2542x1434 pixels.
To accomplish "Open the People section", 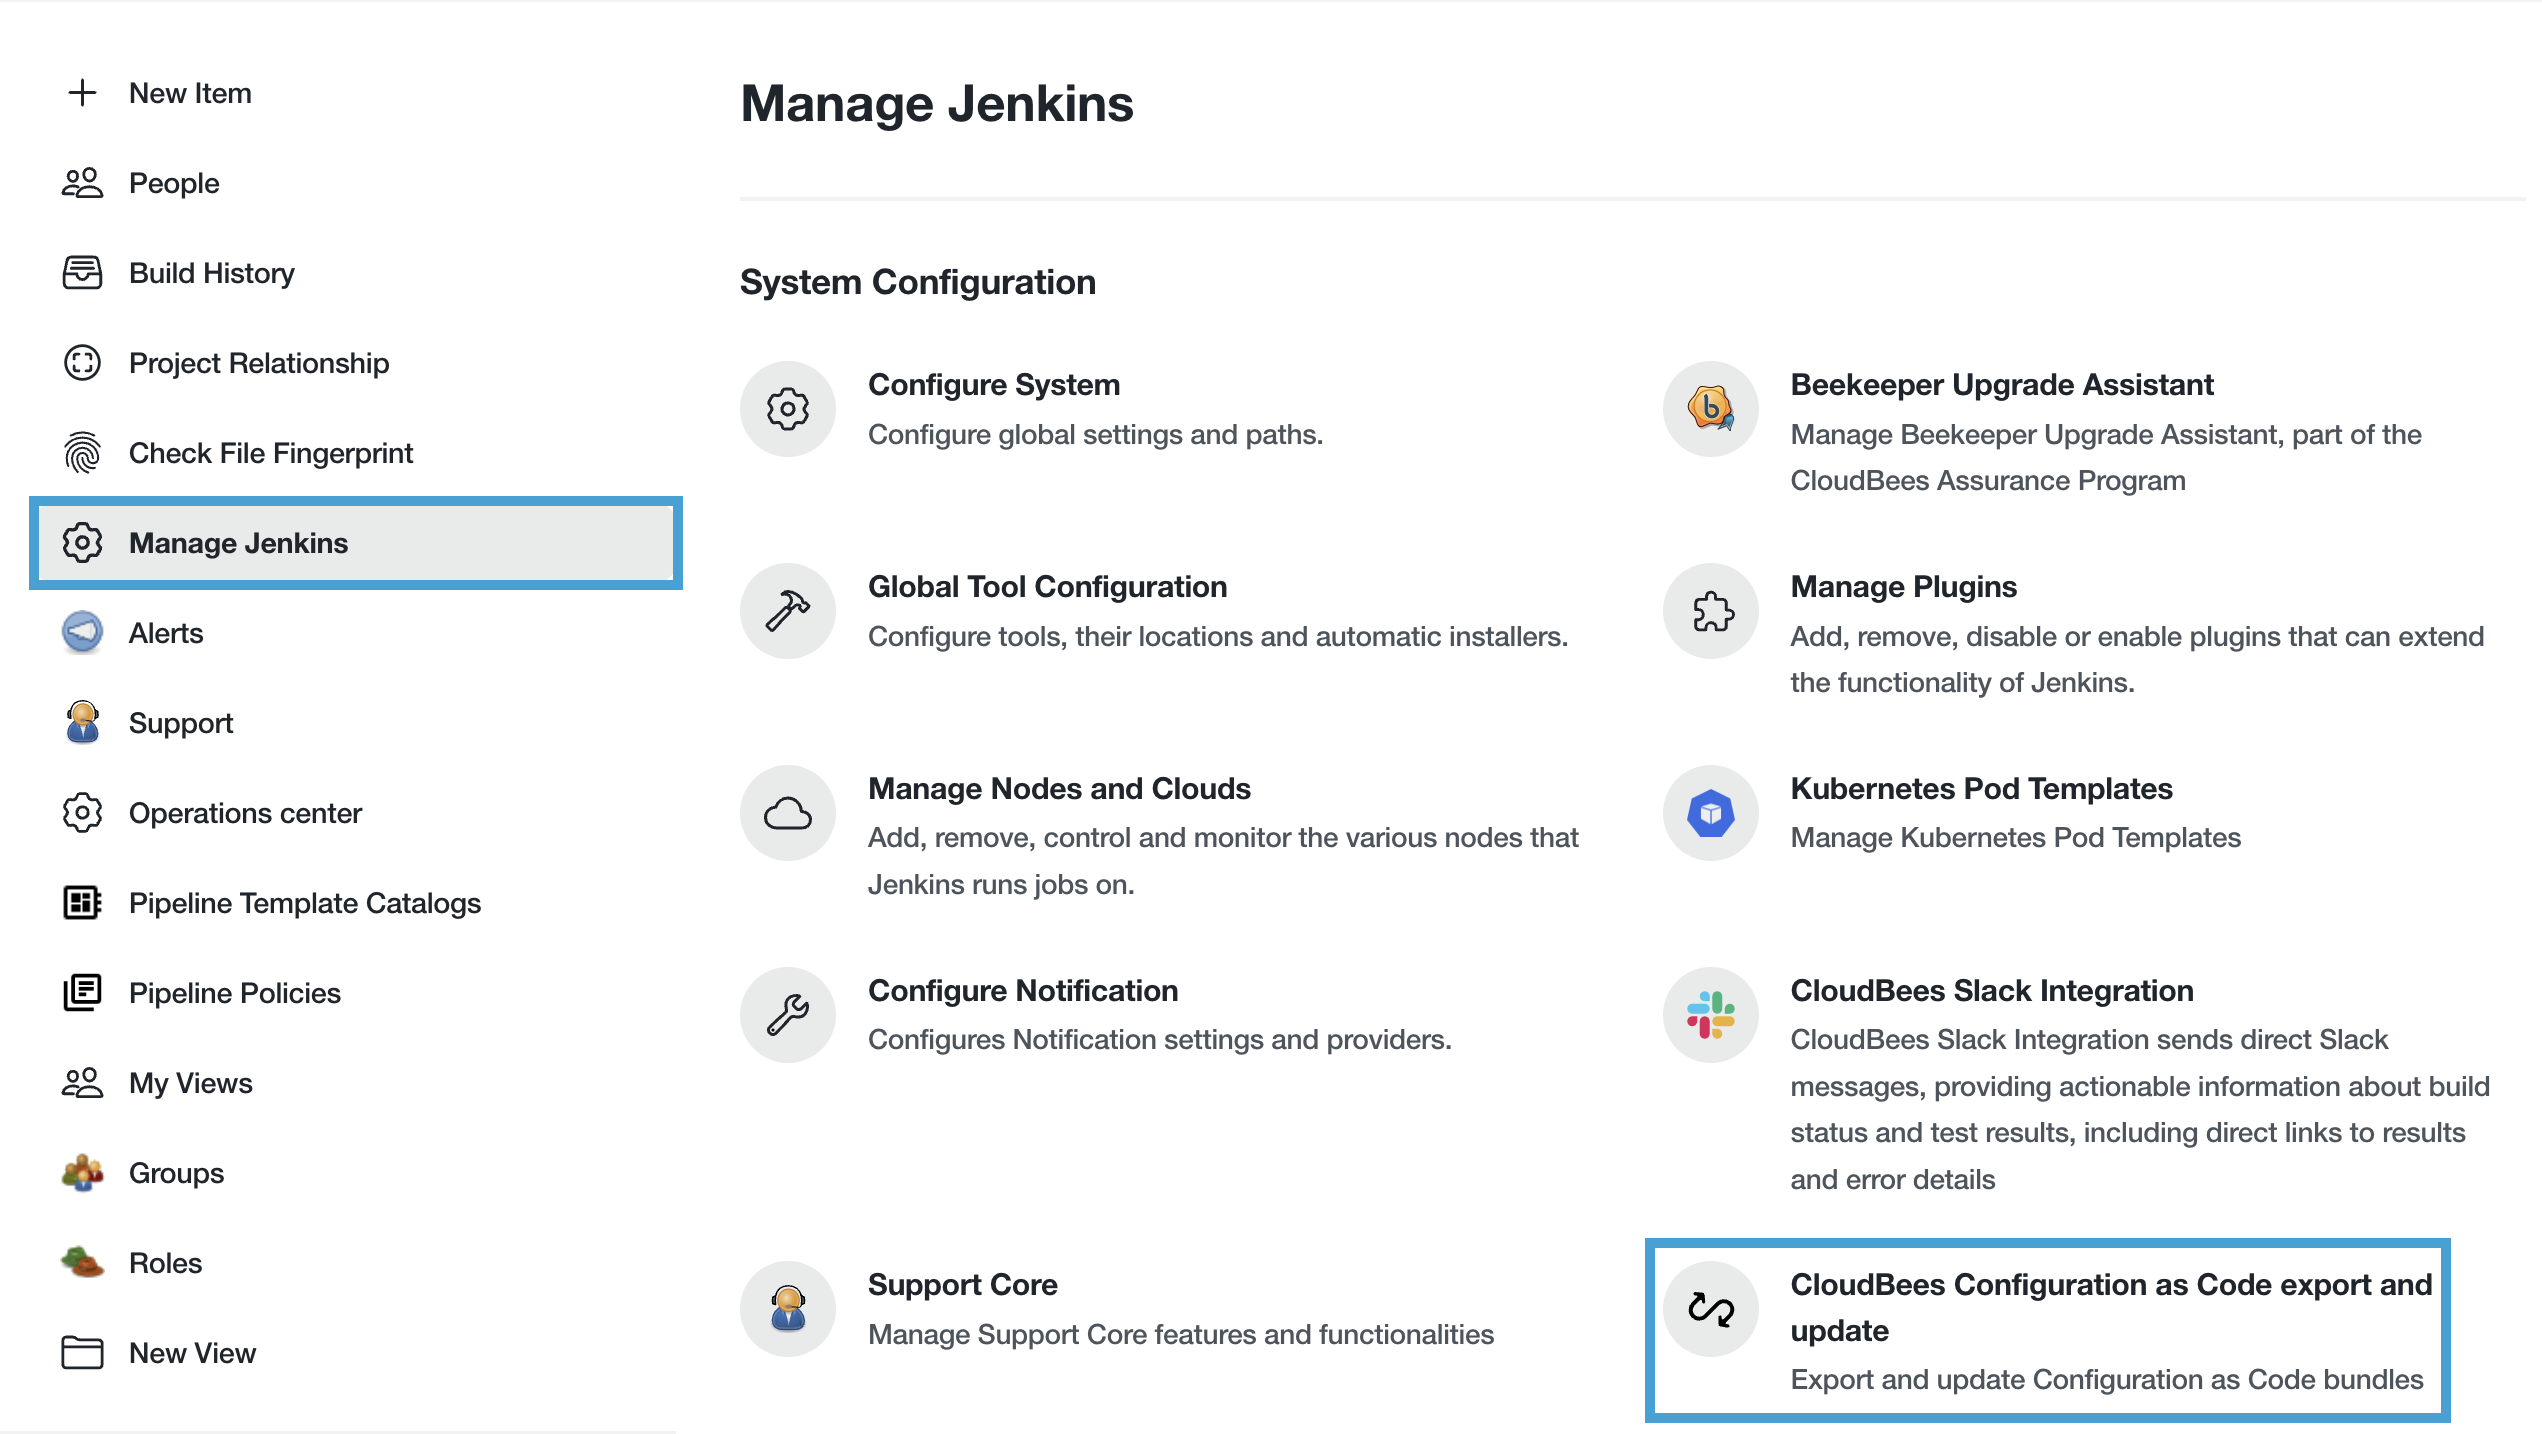I will (x=174, y=182).
